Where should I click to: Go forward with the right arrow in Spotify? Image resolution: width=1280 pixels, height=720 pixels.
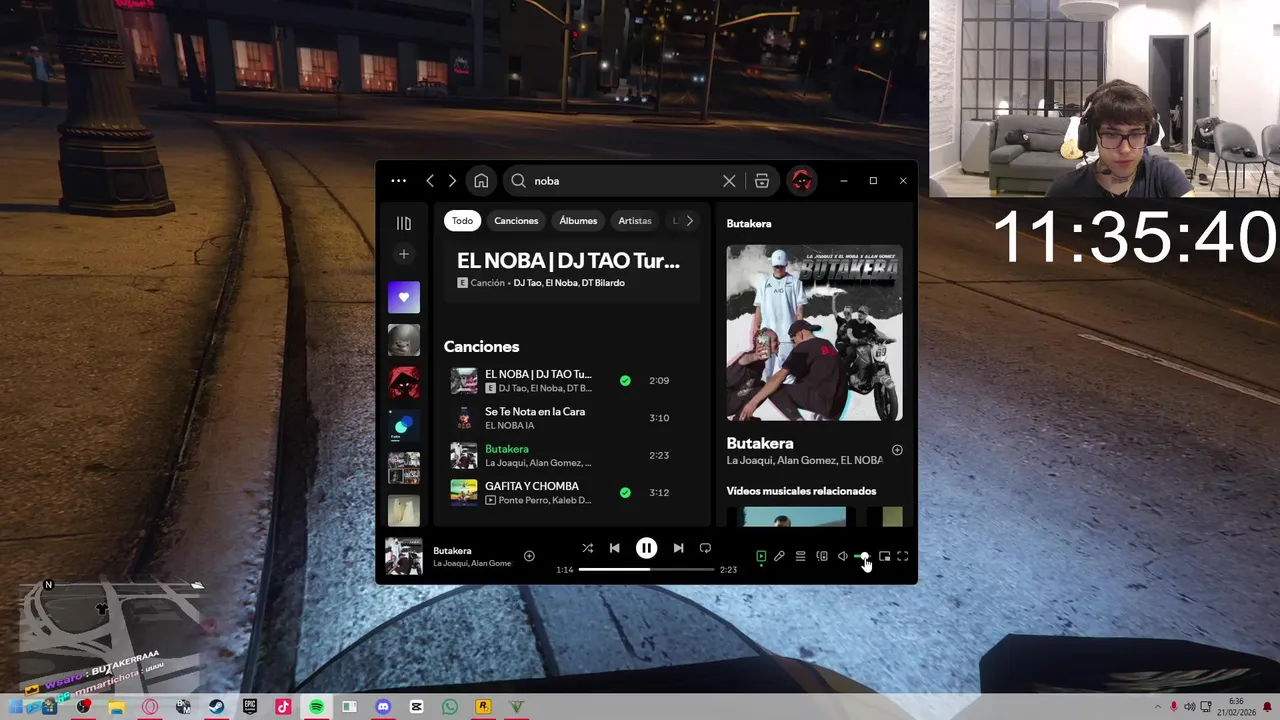452,181
